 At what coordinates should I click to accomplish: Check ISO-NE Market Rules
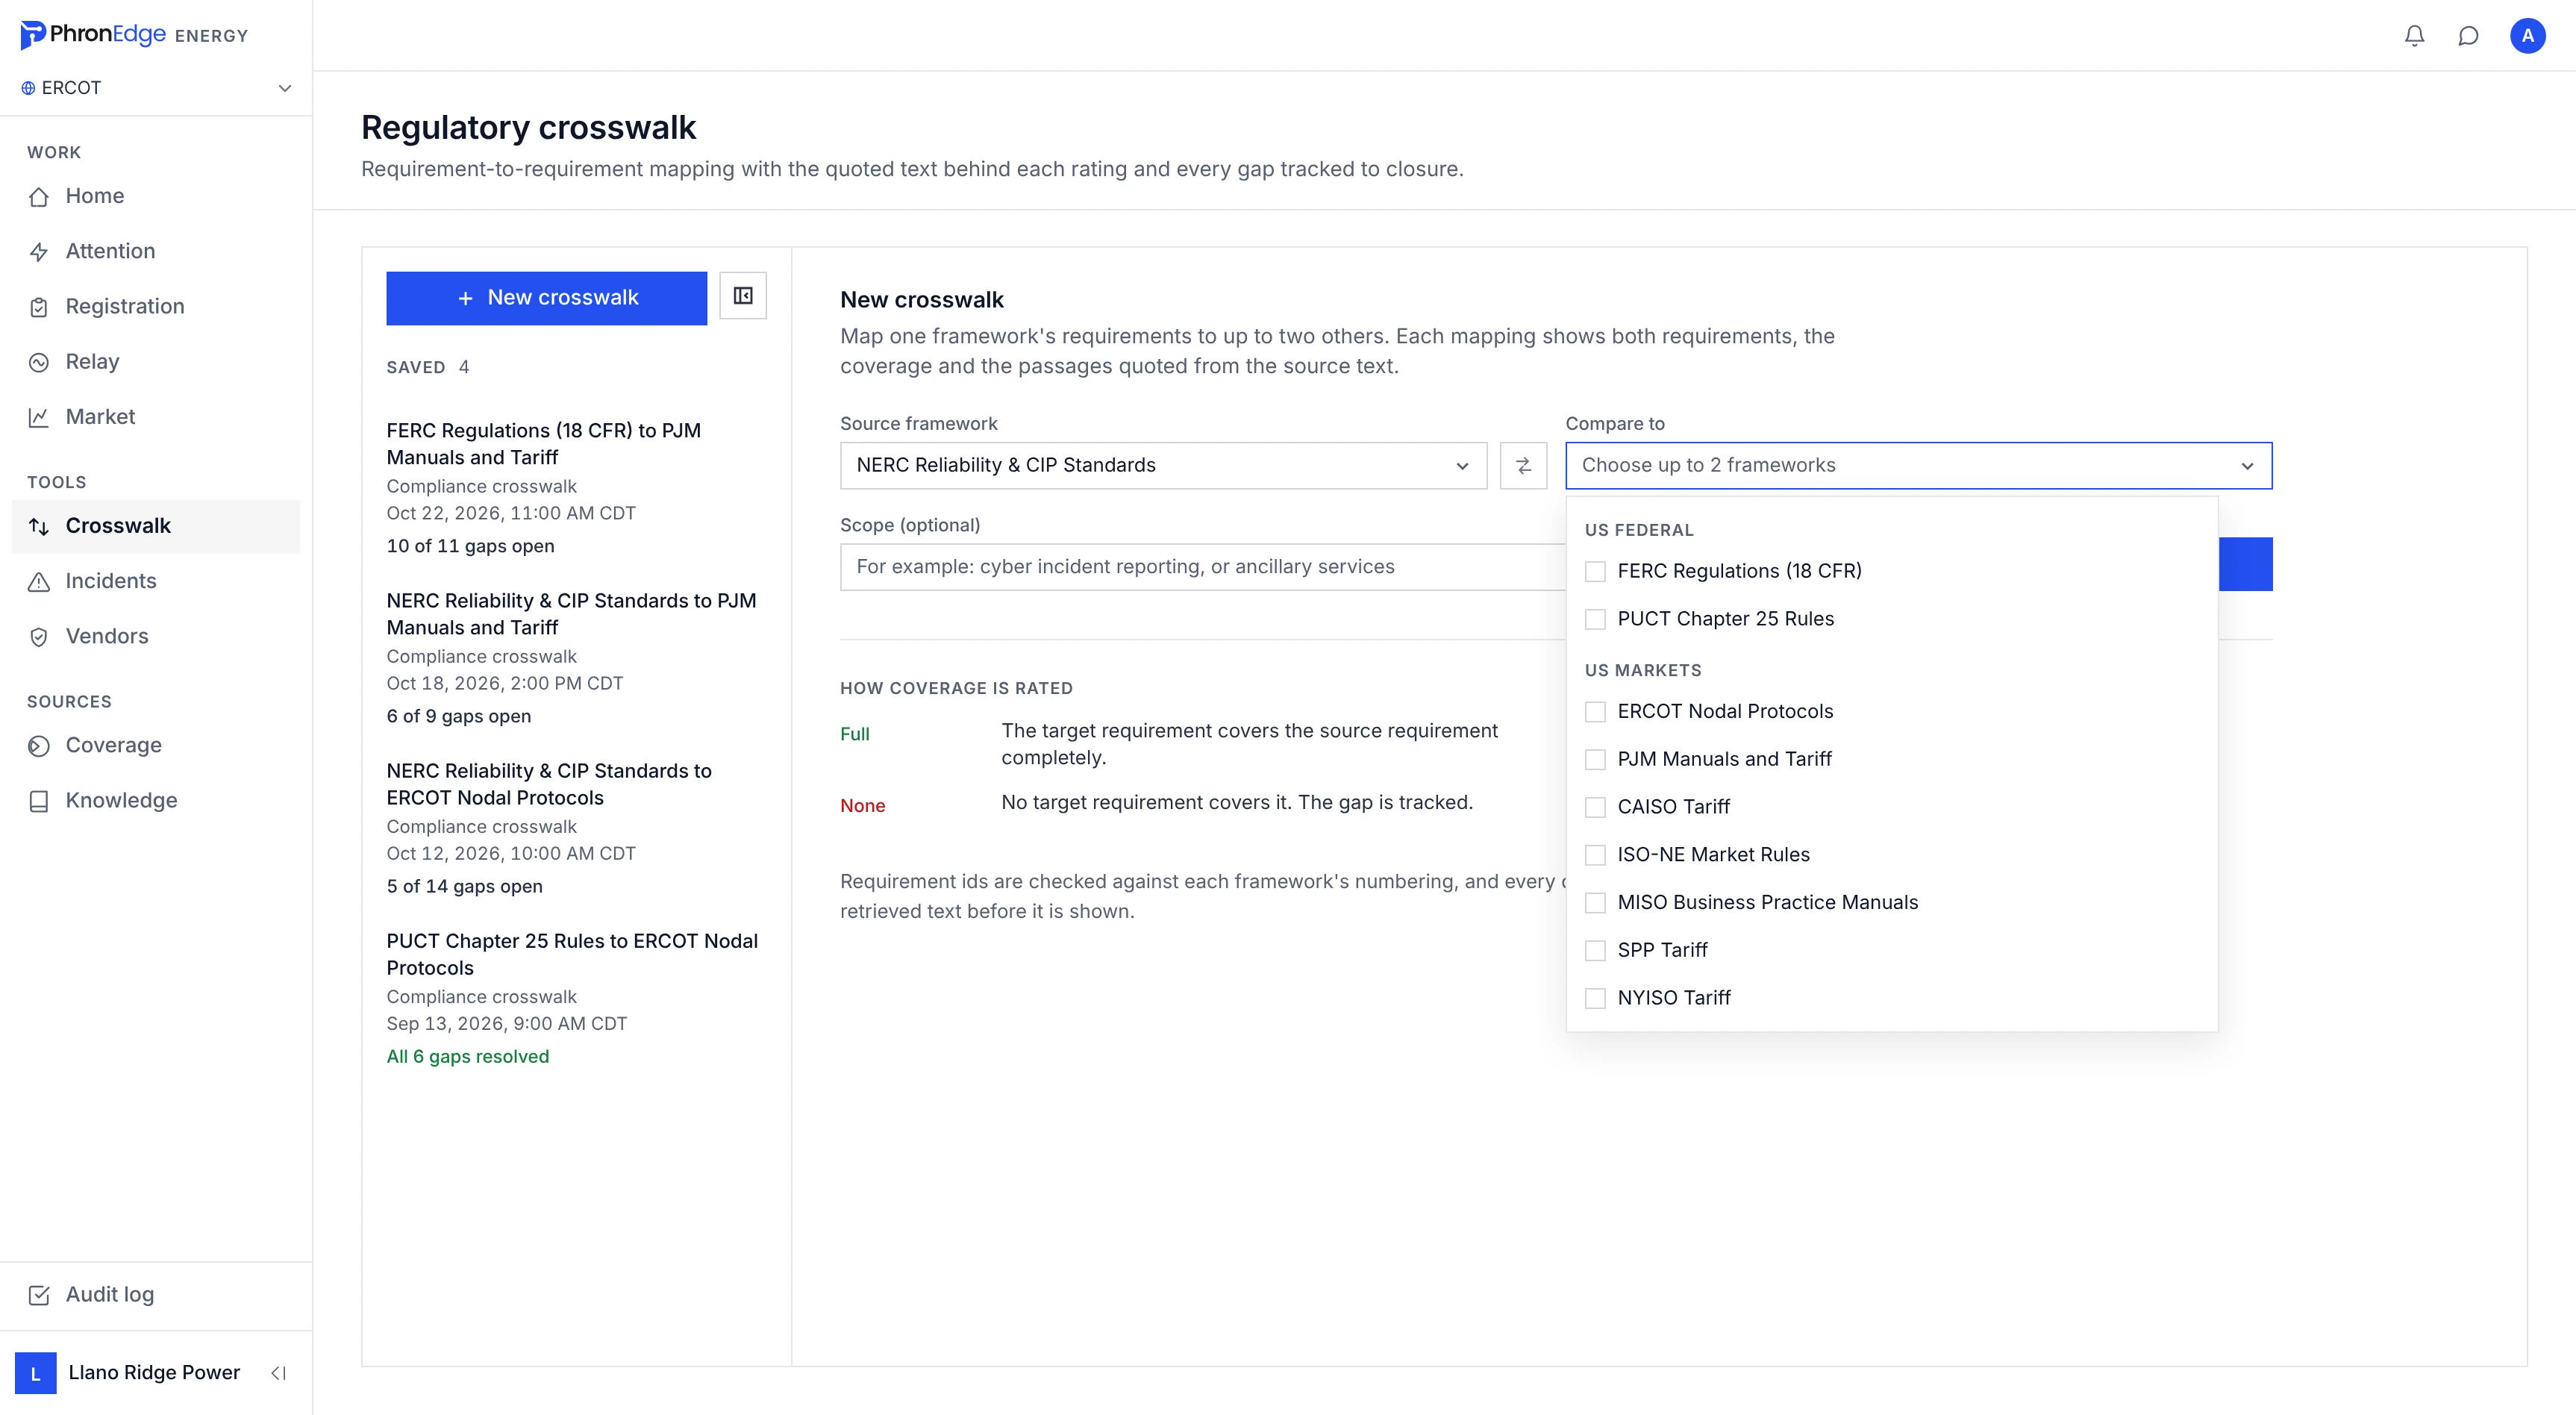click(1595, 855)
